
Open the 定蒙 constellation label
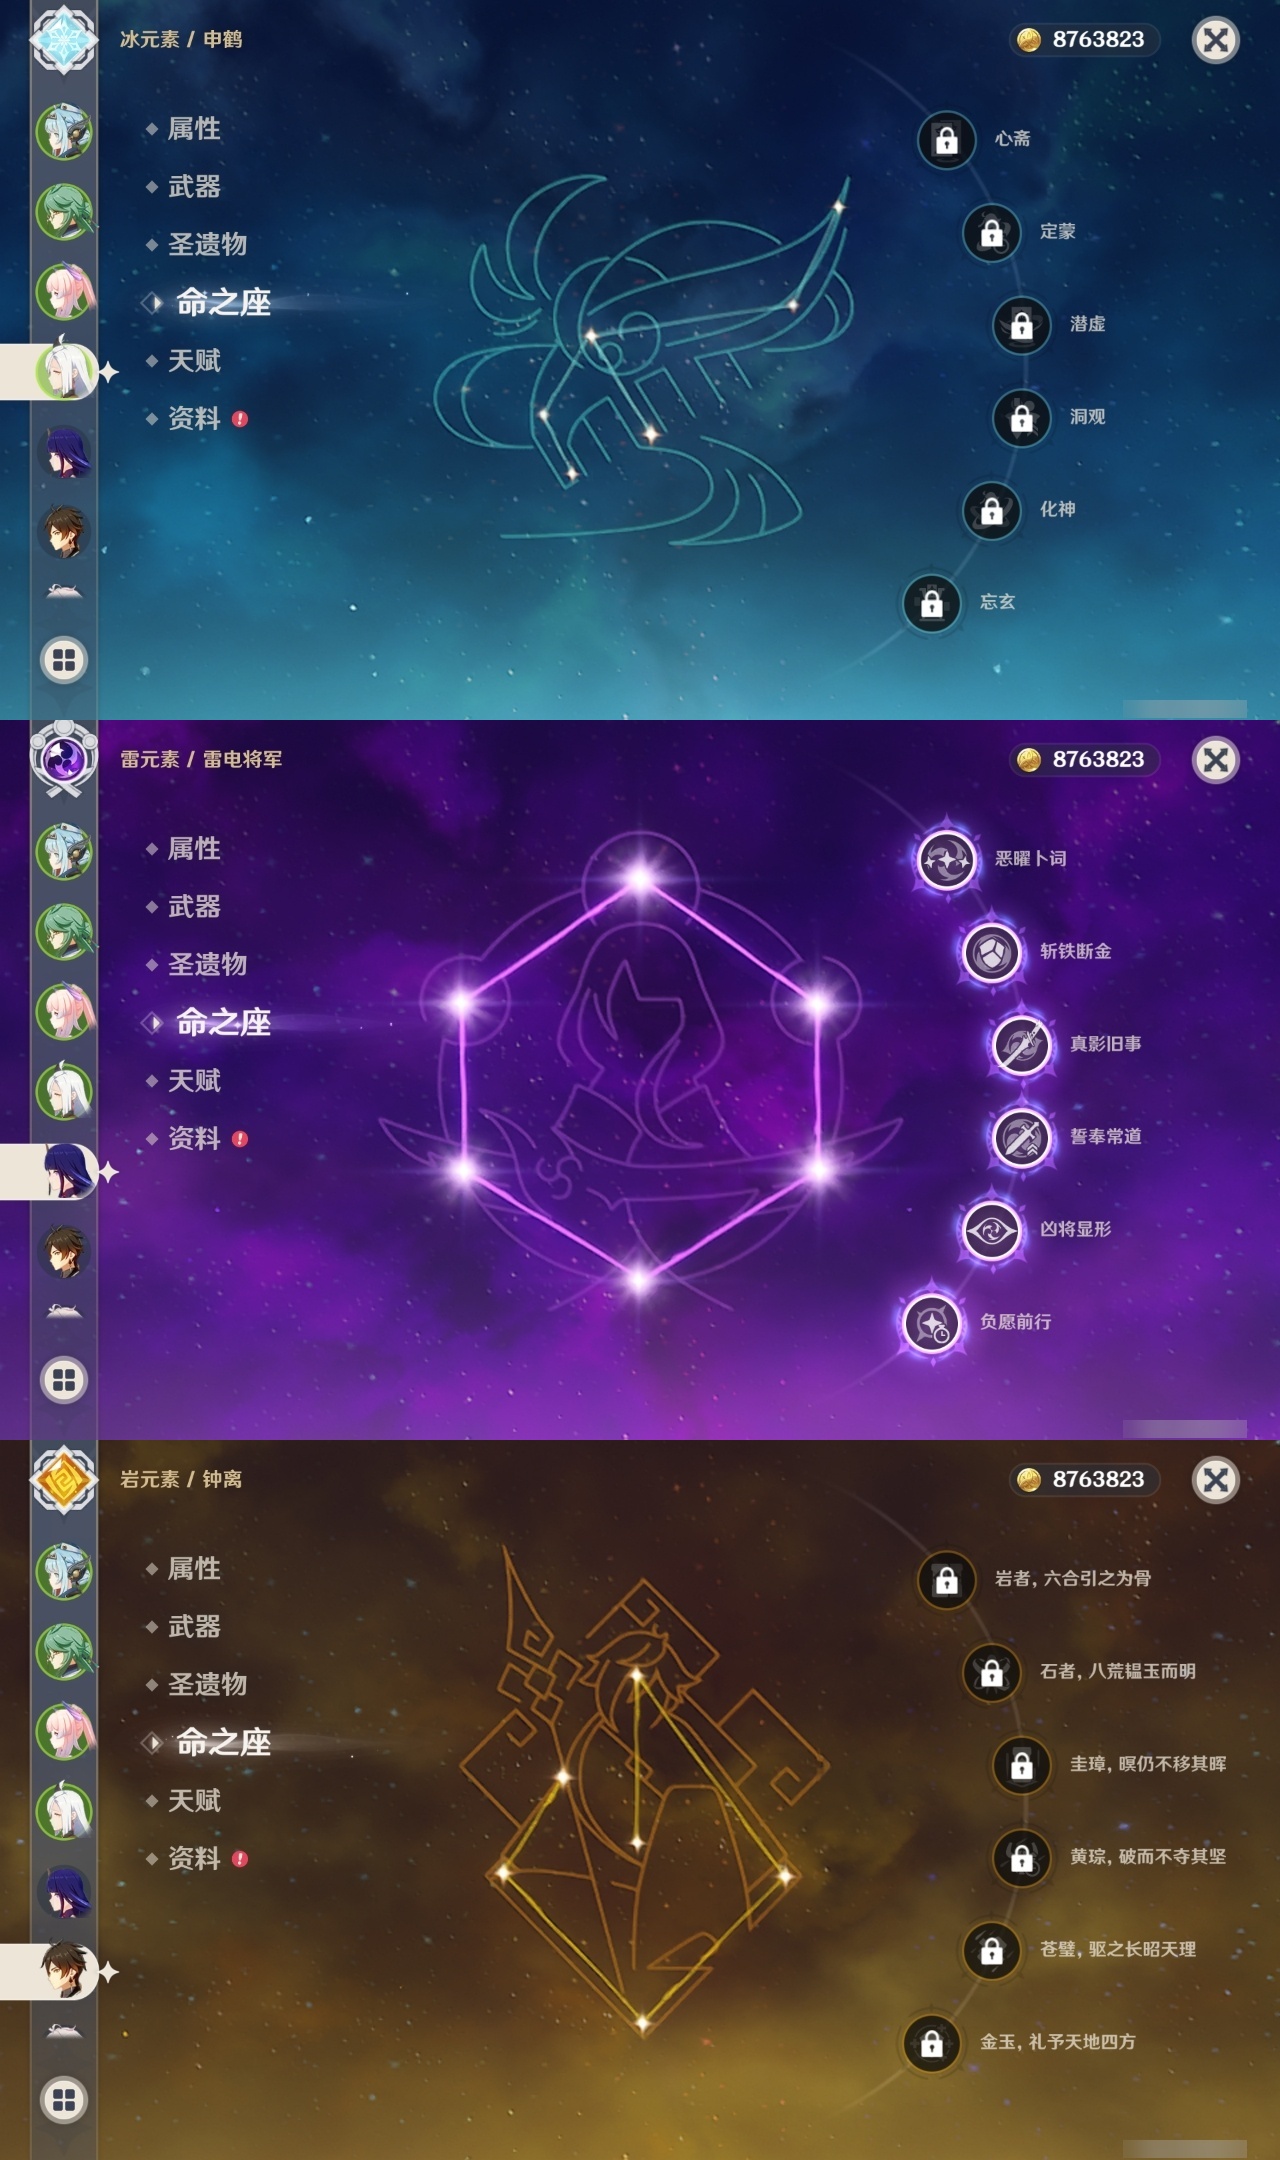pos(1057,231)
